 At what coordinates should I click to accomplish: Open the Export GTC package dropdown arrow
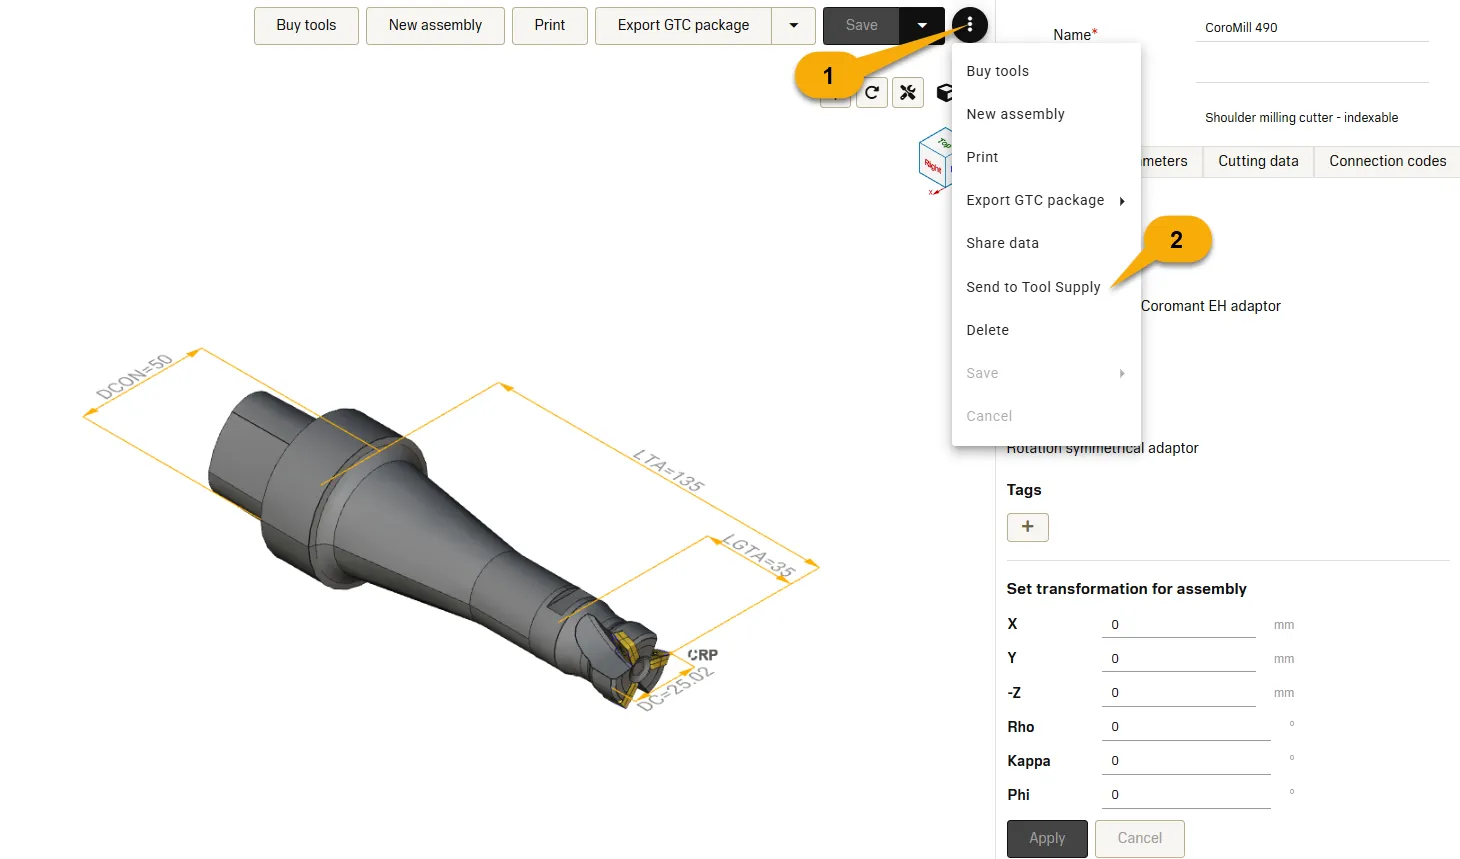point(794,26)
